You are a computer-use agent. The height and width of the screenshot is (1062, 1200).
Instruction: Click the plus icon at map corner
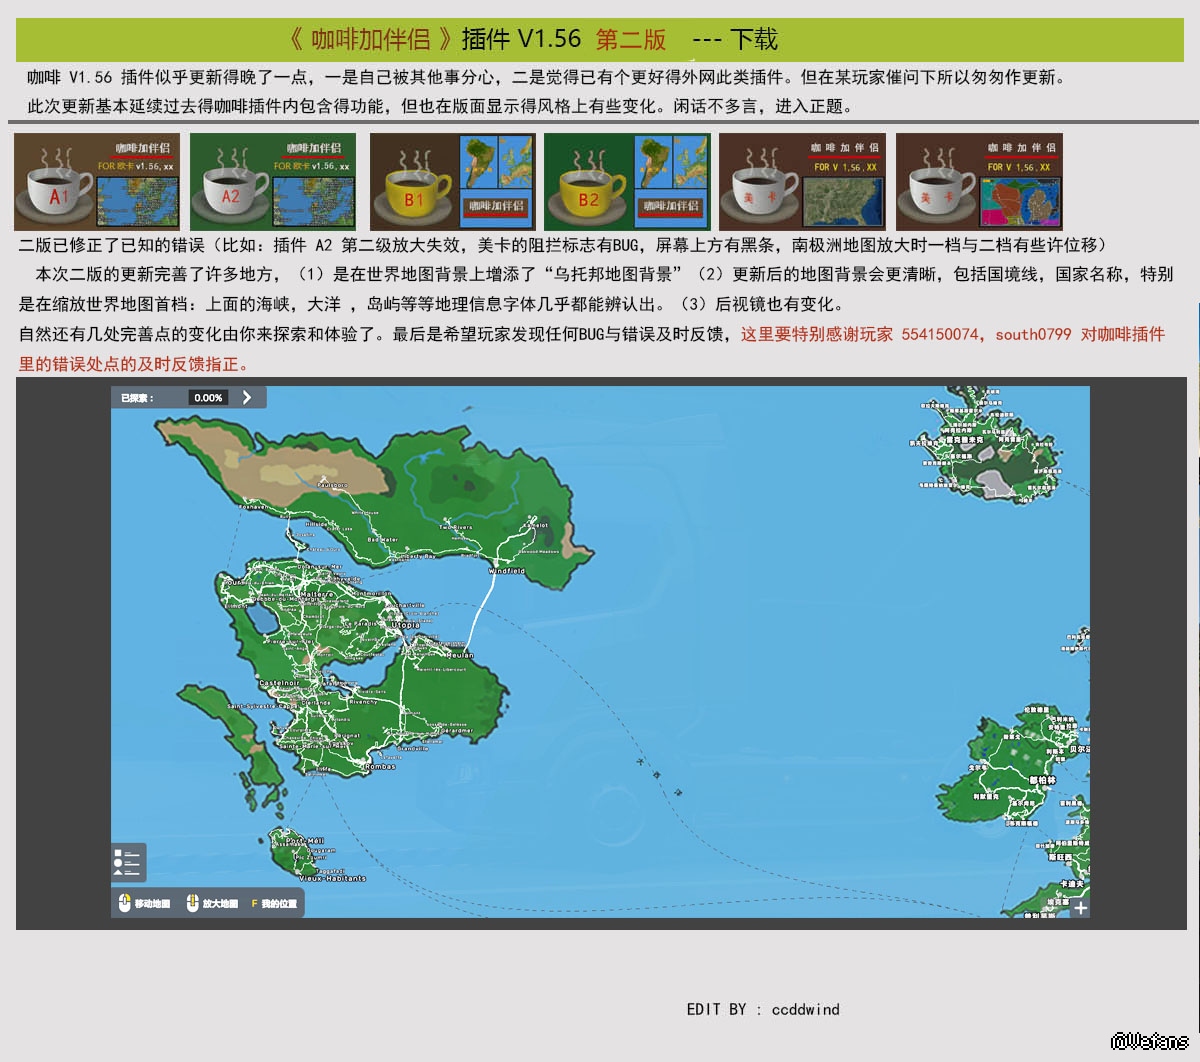[1080, 908]
